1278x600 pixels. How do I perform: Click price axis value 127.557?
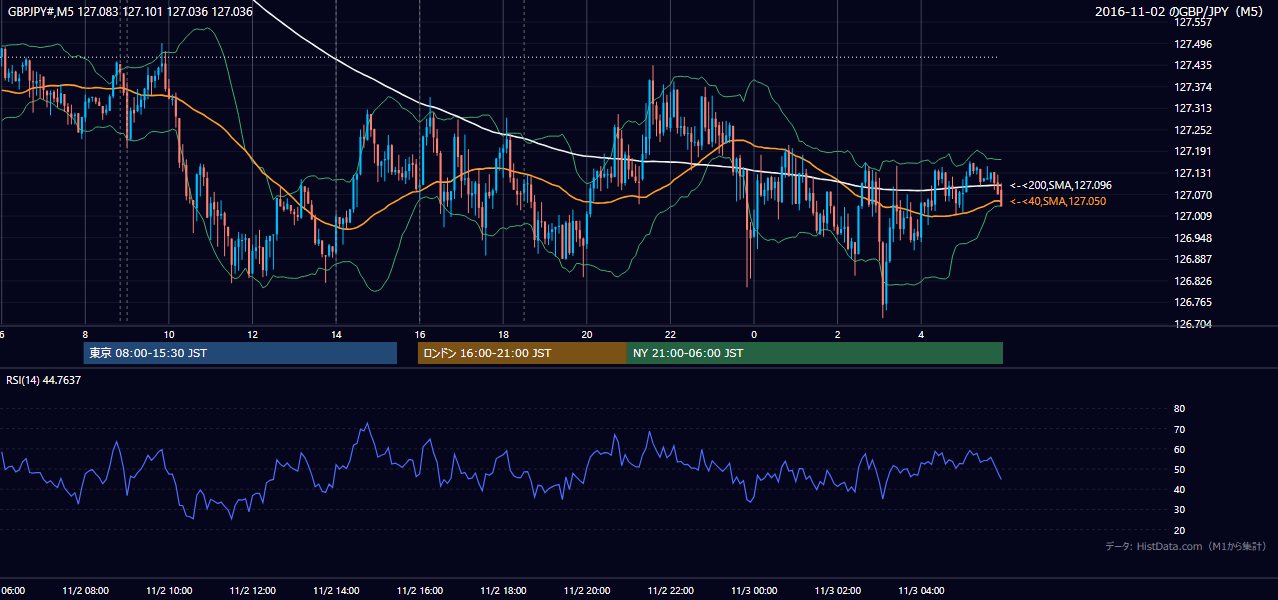tap(1192, 22)
